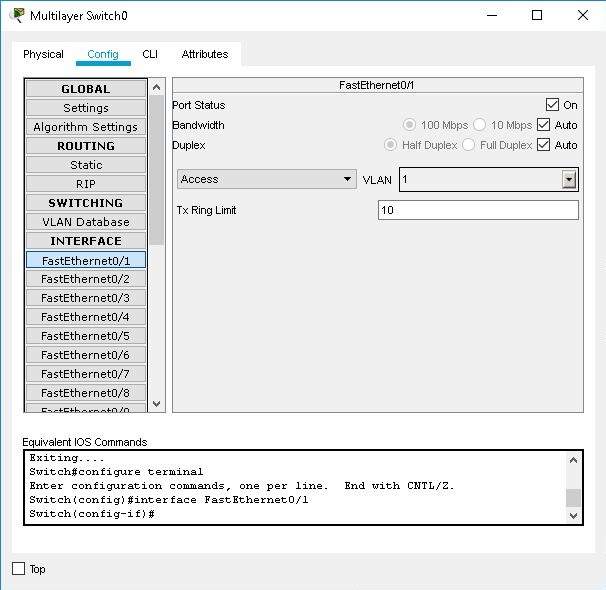Viewport: 606px width, 590px height.
Task: Click the FastEthernet0/1 panel title
Action: tap(376, 85)
